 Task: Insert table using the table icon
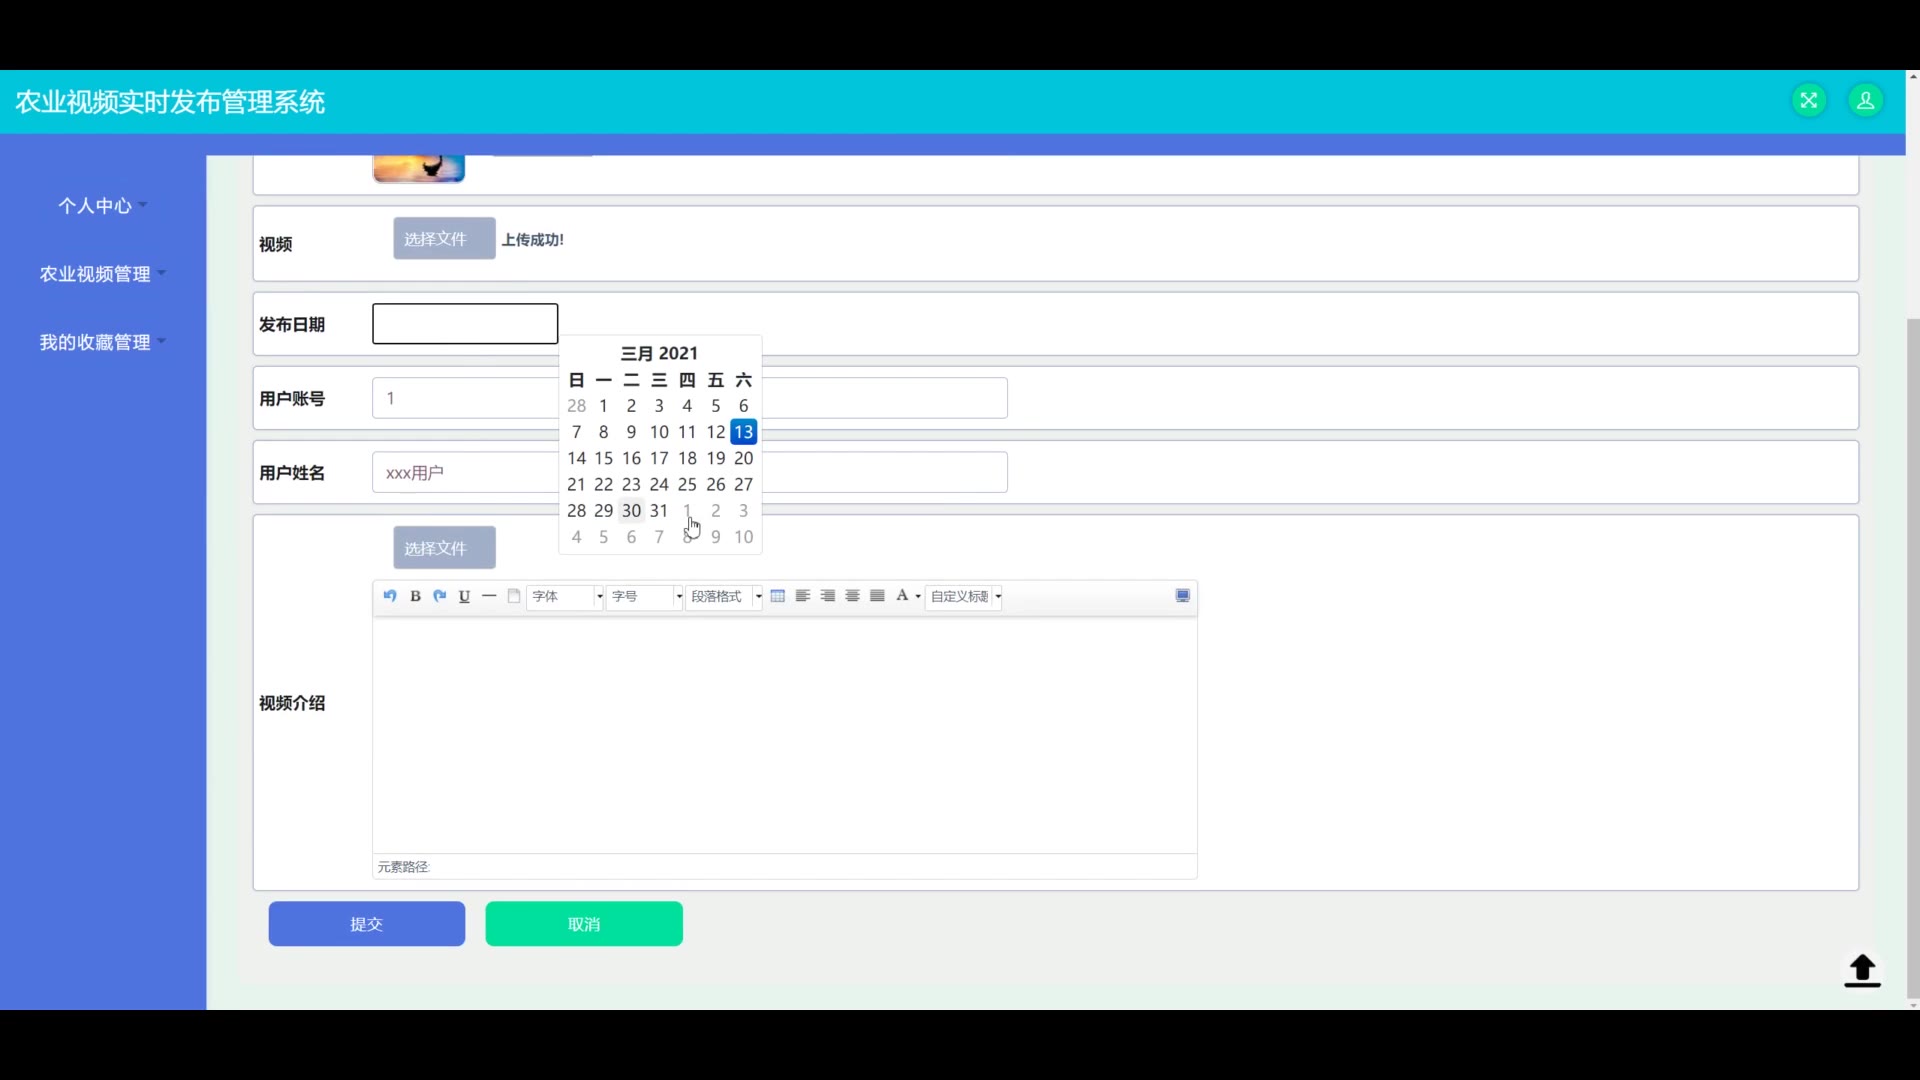click(x=778, y=596)
